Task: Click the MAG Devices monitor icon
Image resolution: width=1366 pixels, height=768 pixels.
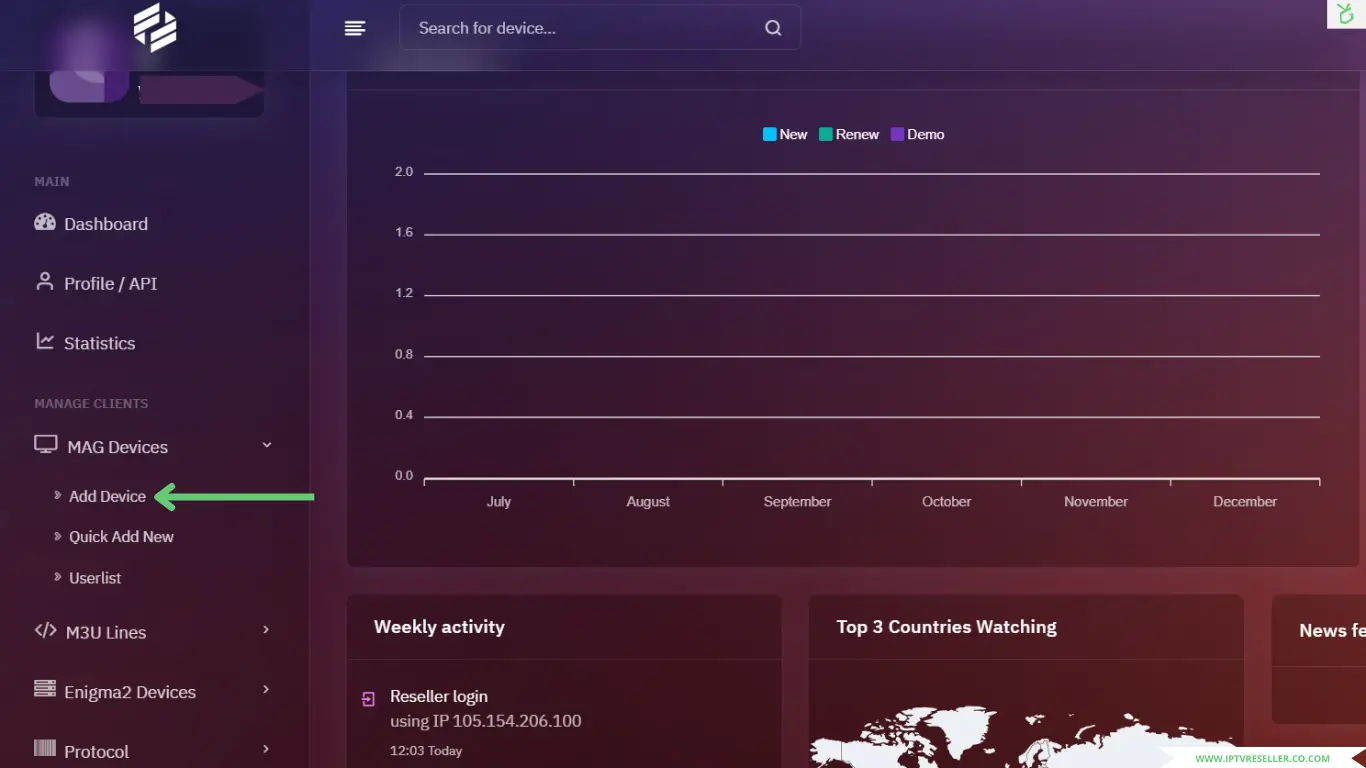Action: (x=46, y=445)
